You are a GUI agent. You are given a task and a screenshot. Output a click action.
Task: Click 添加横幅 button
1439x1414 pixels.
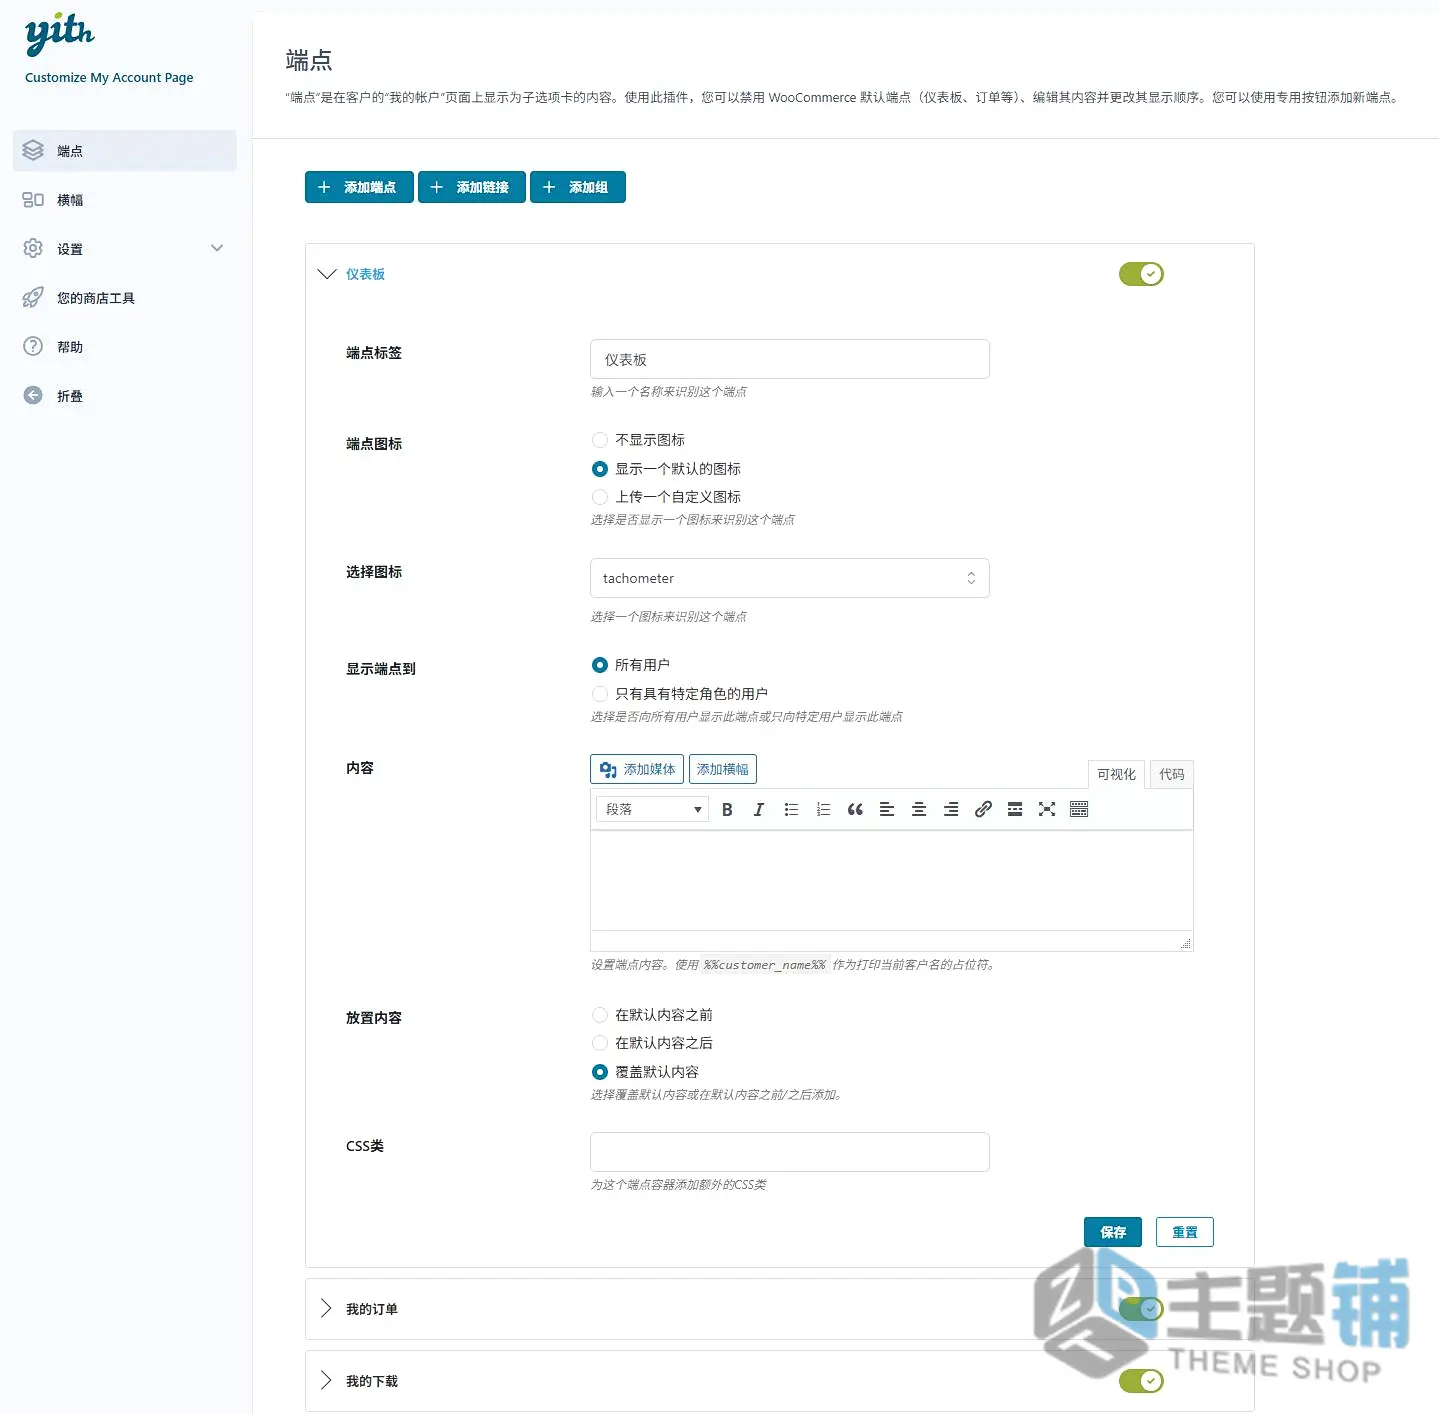[723, 769]
